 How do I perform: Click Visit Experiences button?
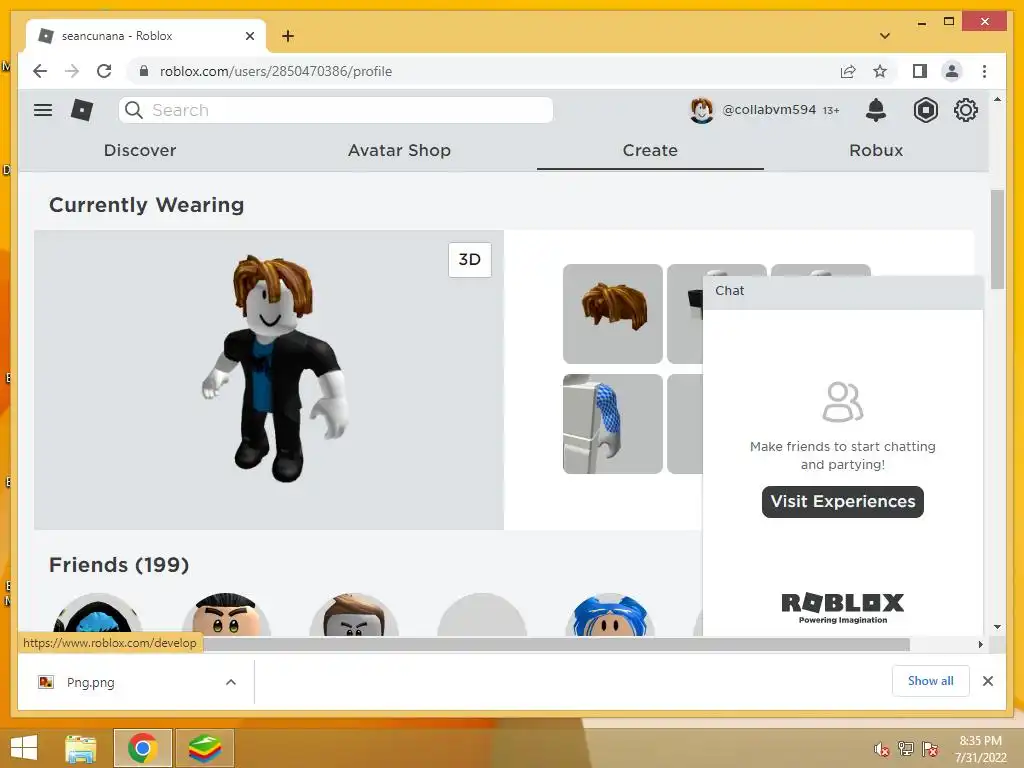842,502
